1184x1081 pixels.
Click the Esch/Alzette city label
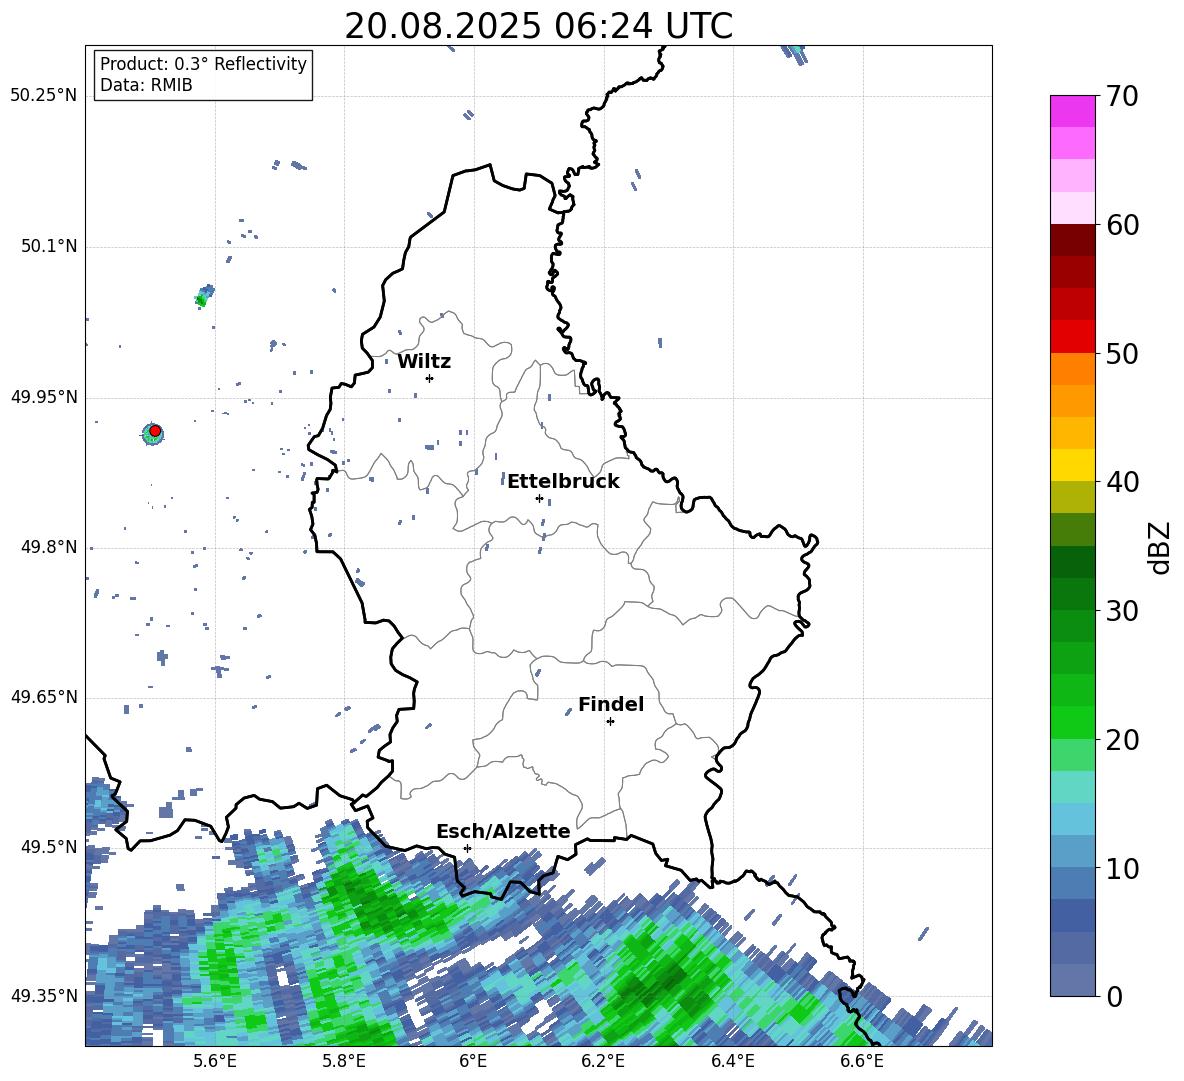click(503, 831)
